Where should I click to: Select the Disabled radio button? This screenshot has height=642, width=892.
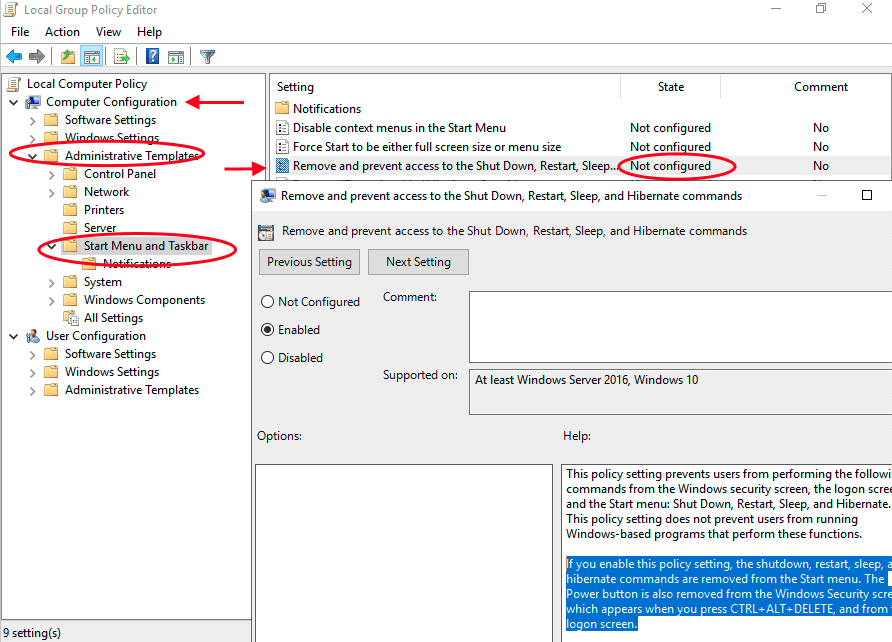point(267,358)
